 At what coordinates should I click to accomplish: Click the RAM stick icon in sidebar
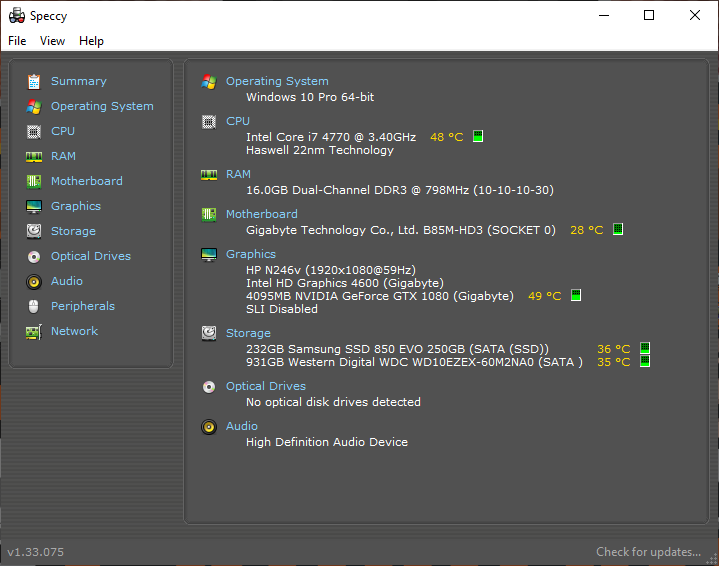point(34,157)
